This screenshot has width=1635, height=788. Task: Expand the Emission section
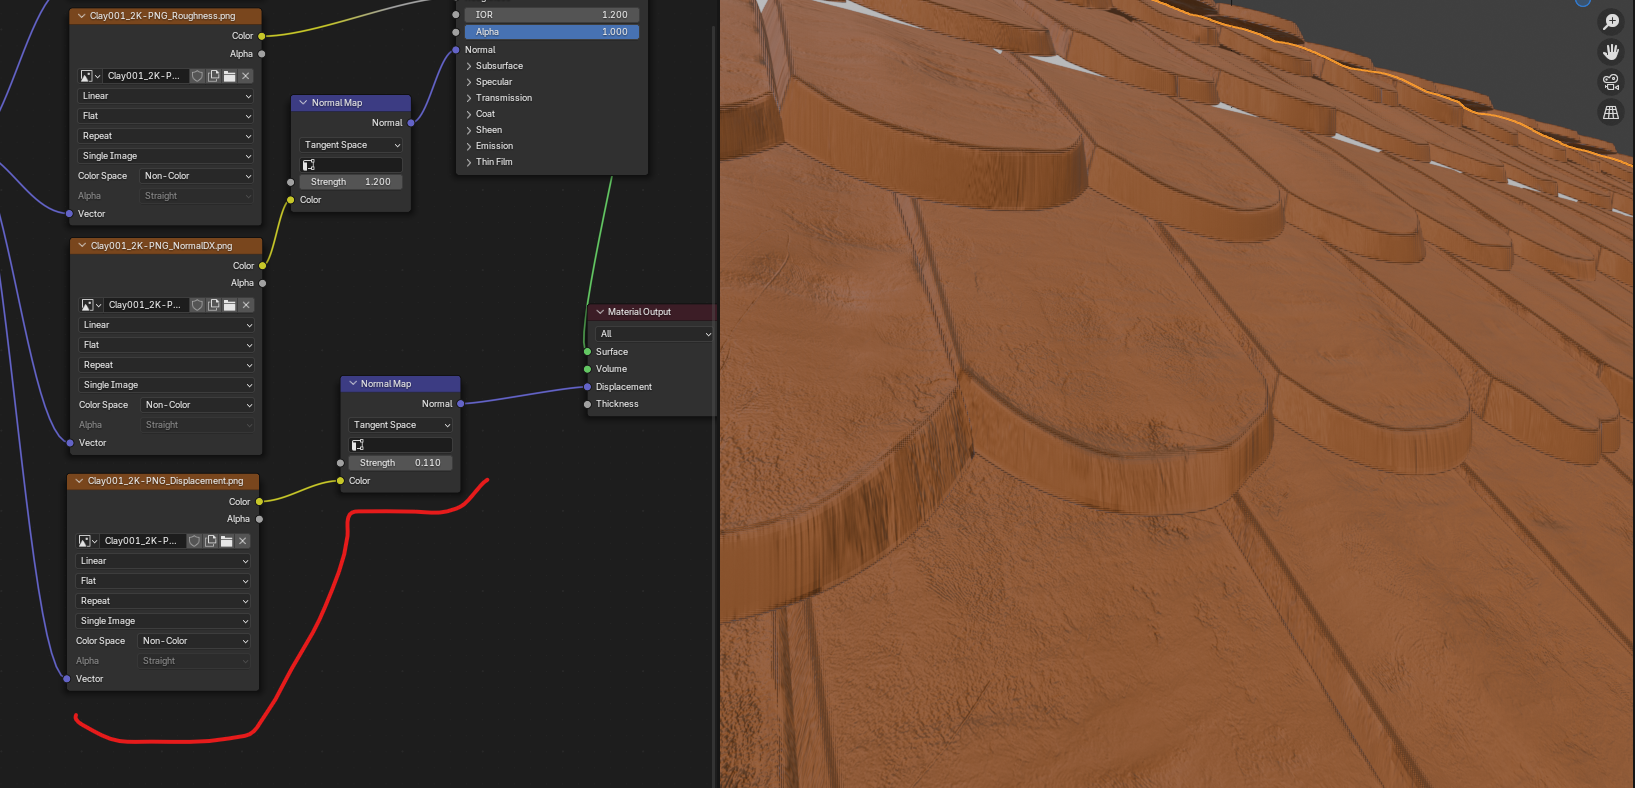(x=493, y=146)
